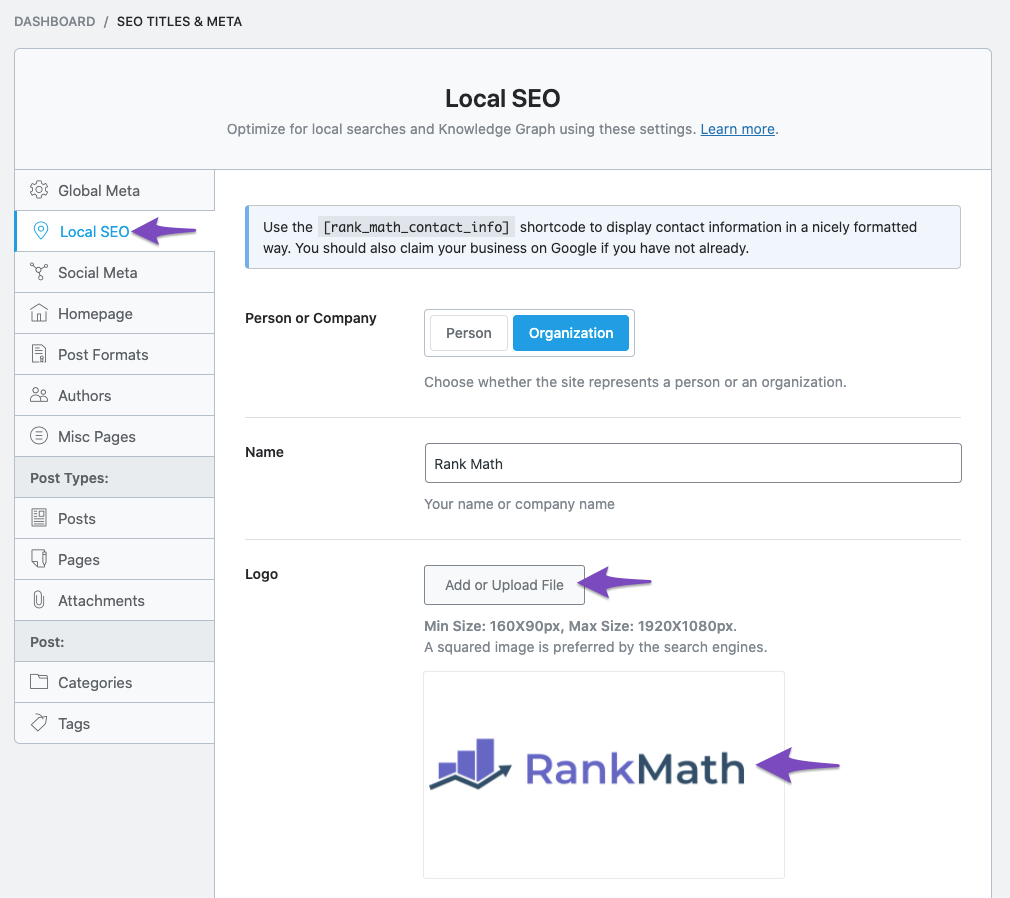This screenshot has width=1010, height=898.
Task: Open the Categories taxonomy tab
Action: 95,682
